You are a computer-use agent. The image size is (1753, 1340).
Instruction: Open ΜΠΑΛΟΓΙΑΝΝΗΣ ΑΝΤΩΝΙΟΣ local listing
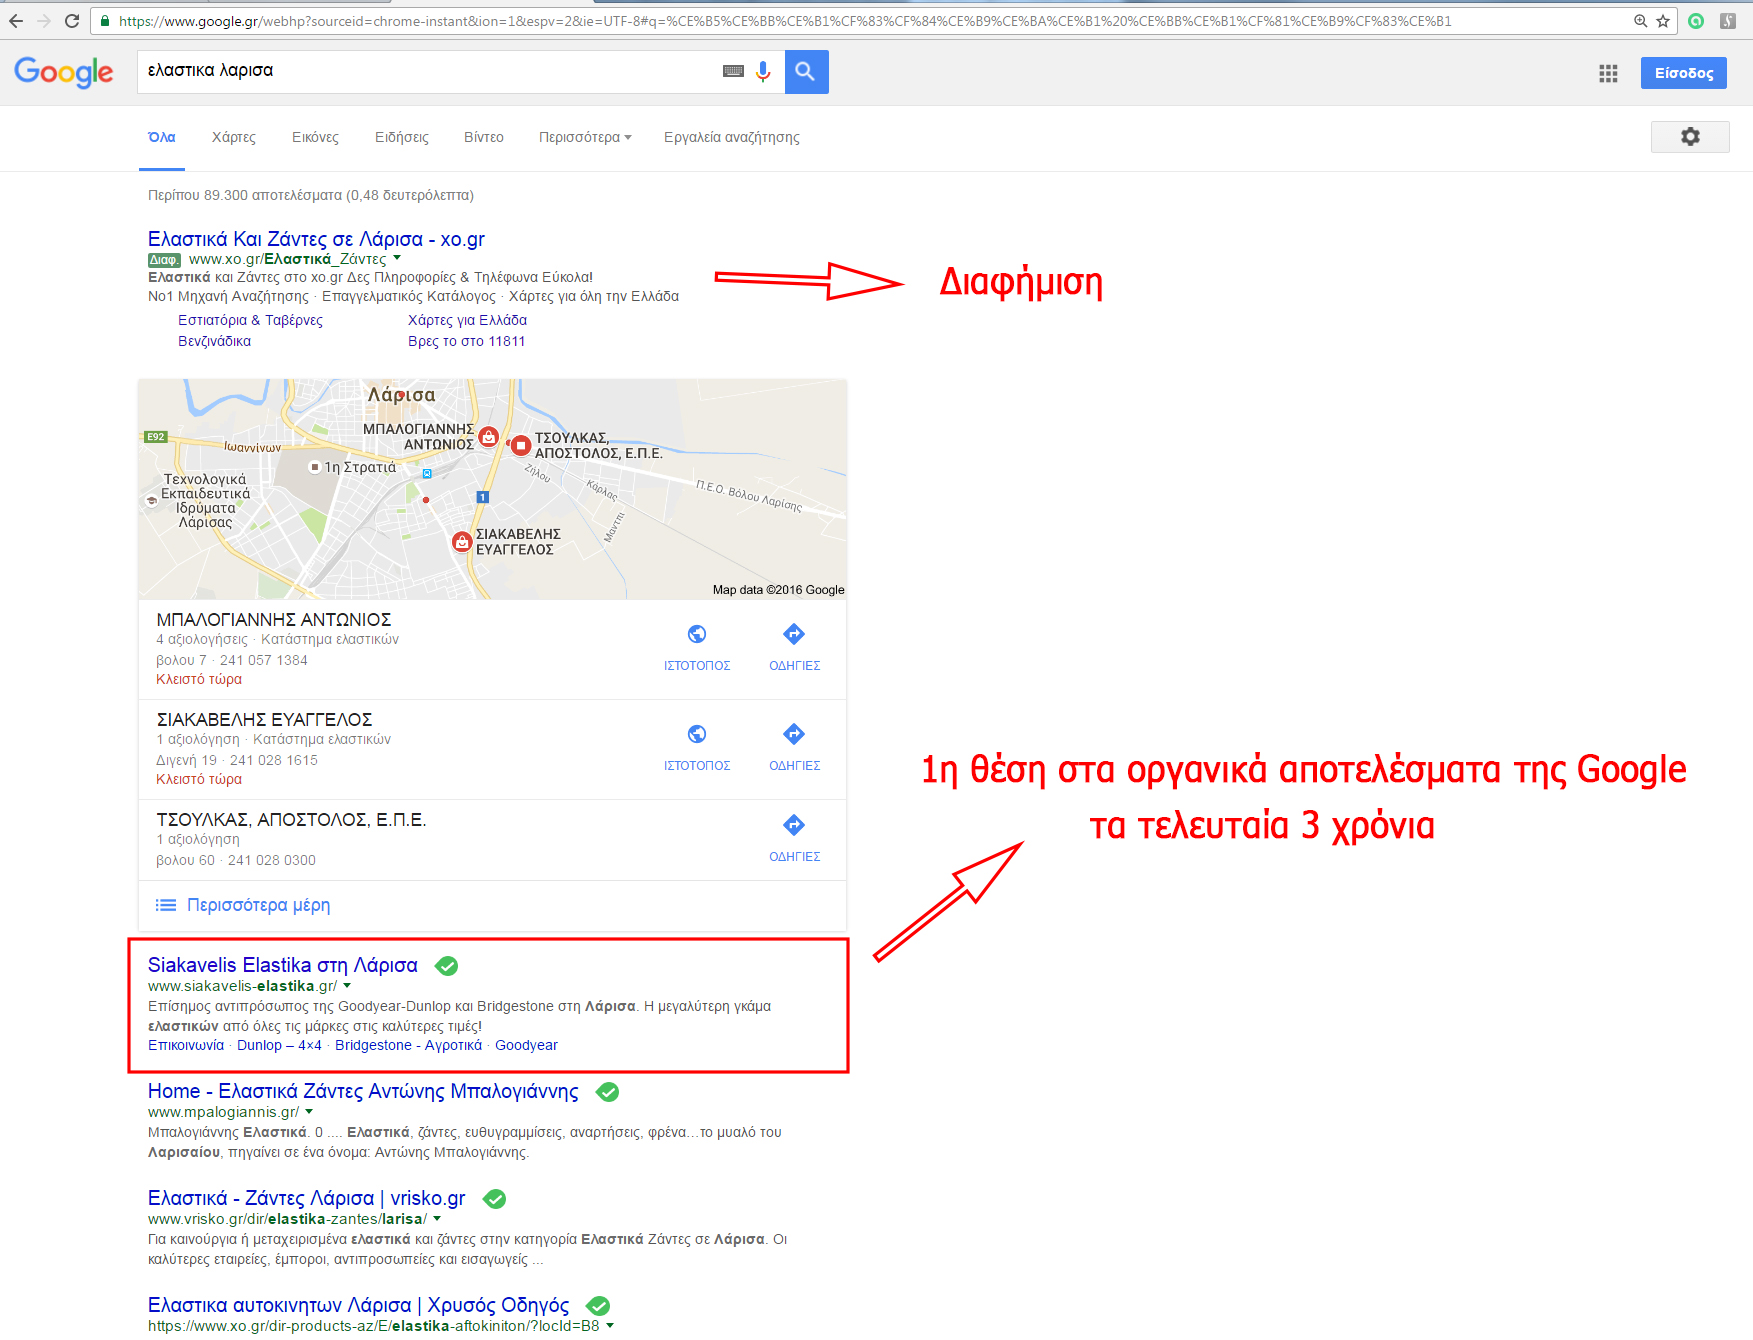click(x=274, y=620)
